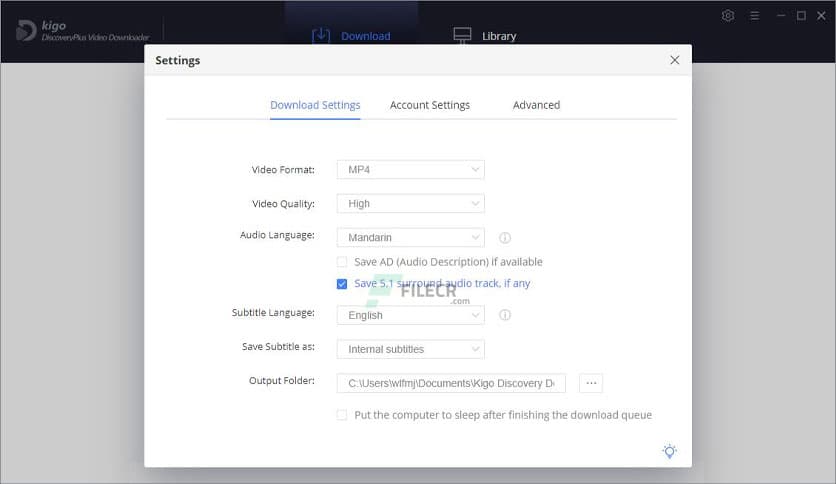Screen dimensions: 836x484
Task: Close the Settings dialog with the X
Action: pyautogui.click(x=674, y=60)
